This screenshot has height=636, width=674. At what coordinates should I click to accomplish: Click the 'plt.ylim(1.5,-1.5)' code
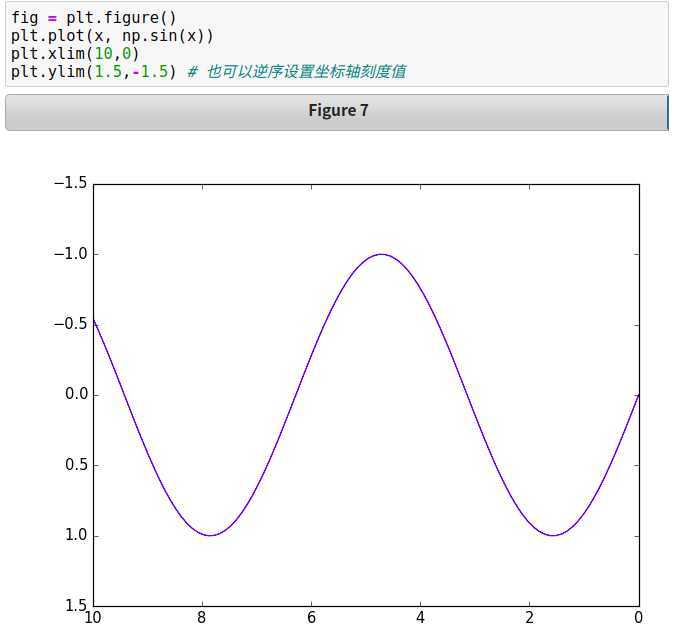point(94,71)
